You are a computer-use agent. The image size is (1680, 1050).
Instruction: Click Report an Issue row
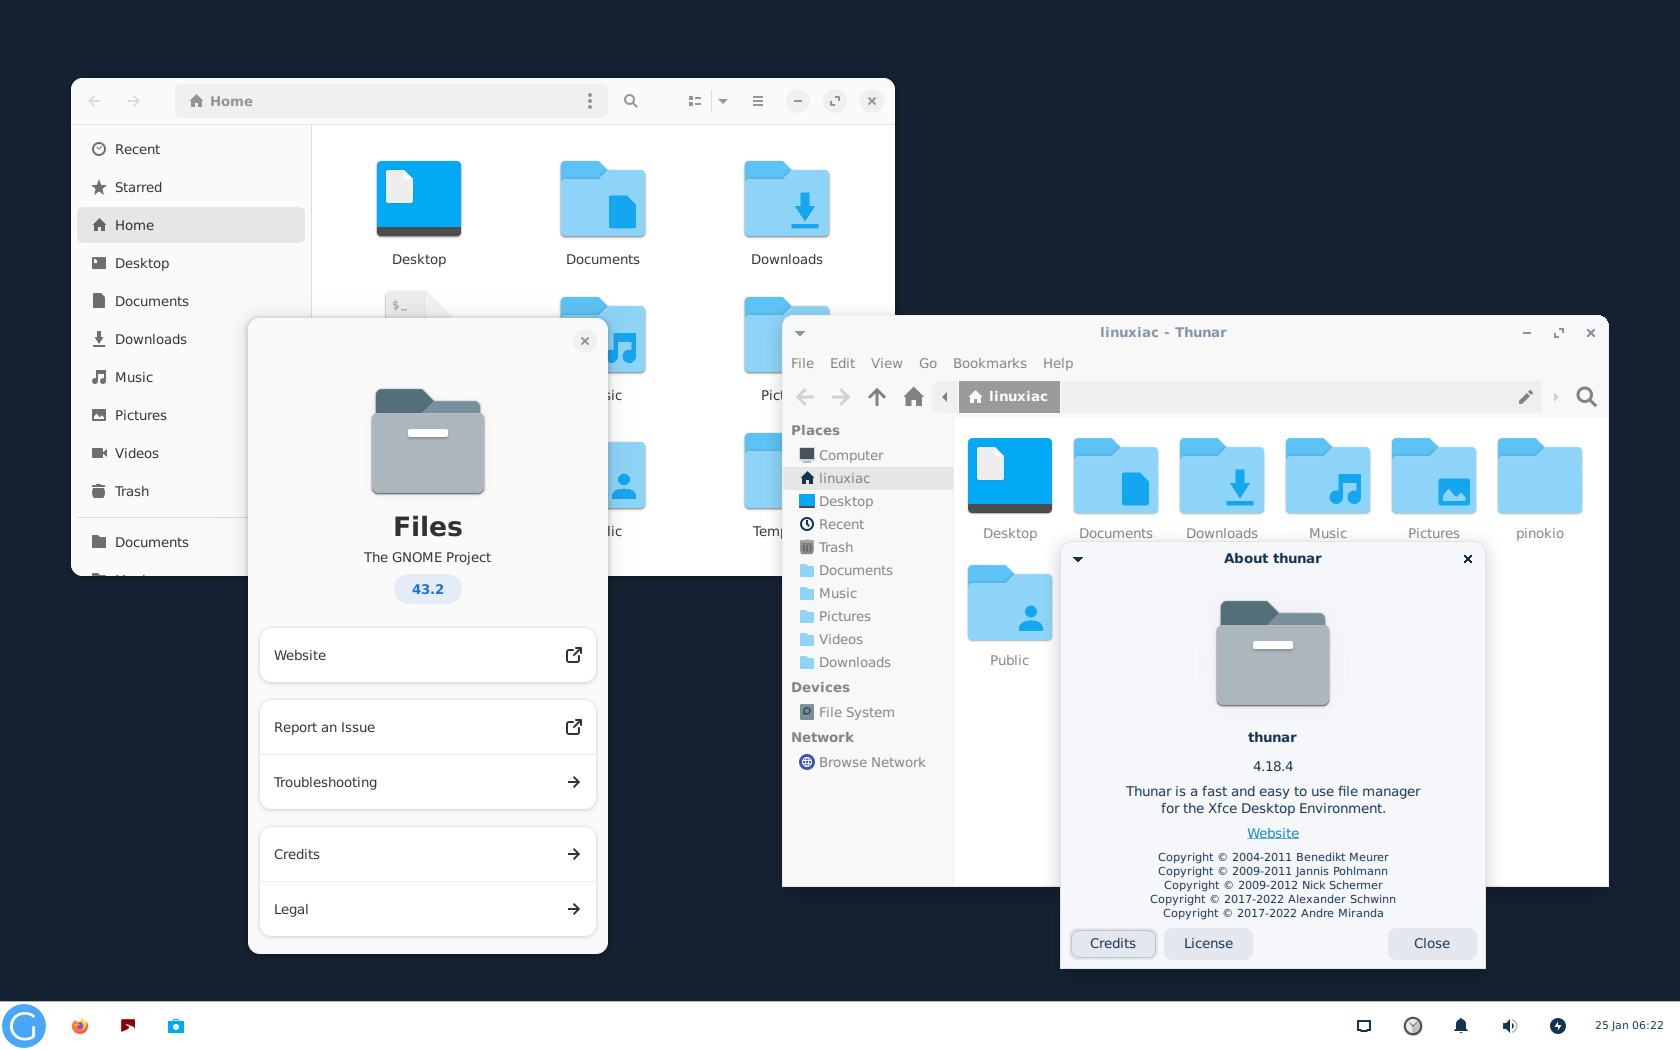pyautogui.click(x=428, y=727)
